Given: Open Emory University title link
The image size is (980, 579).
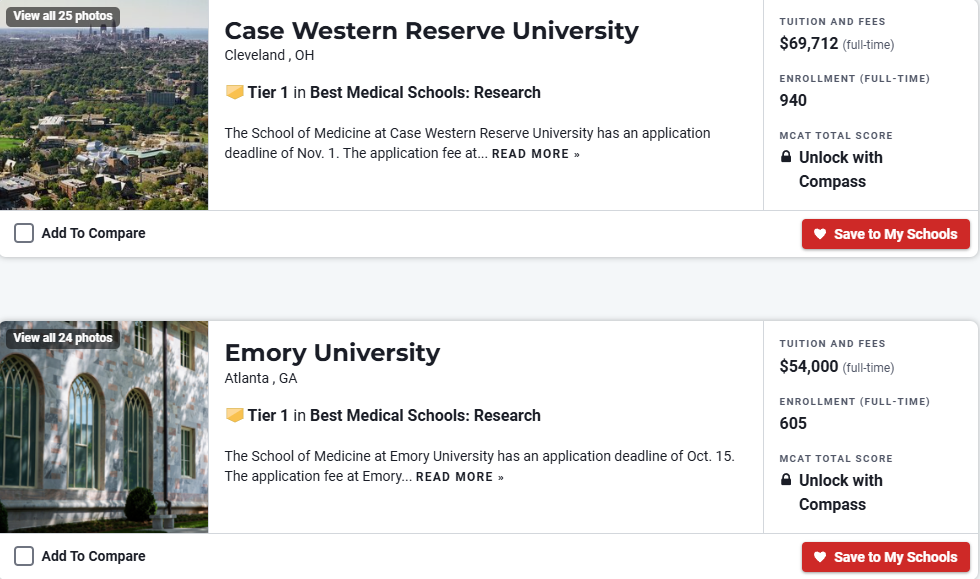Looking at the screenshot, I should click(332, 353).
